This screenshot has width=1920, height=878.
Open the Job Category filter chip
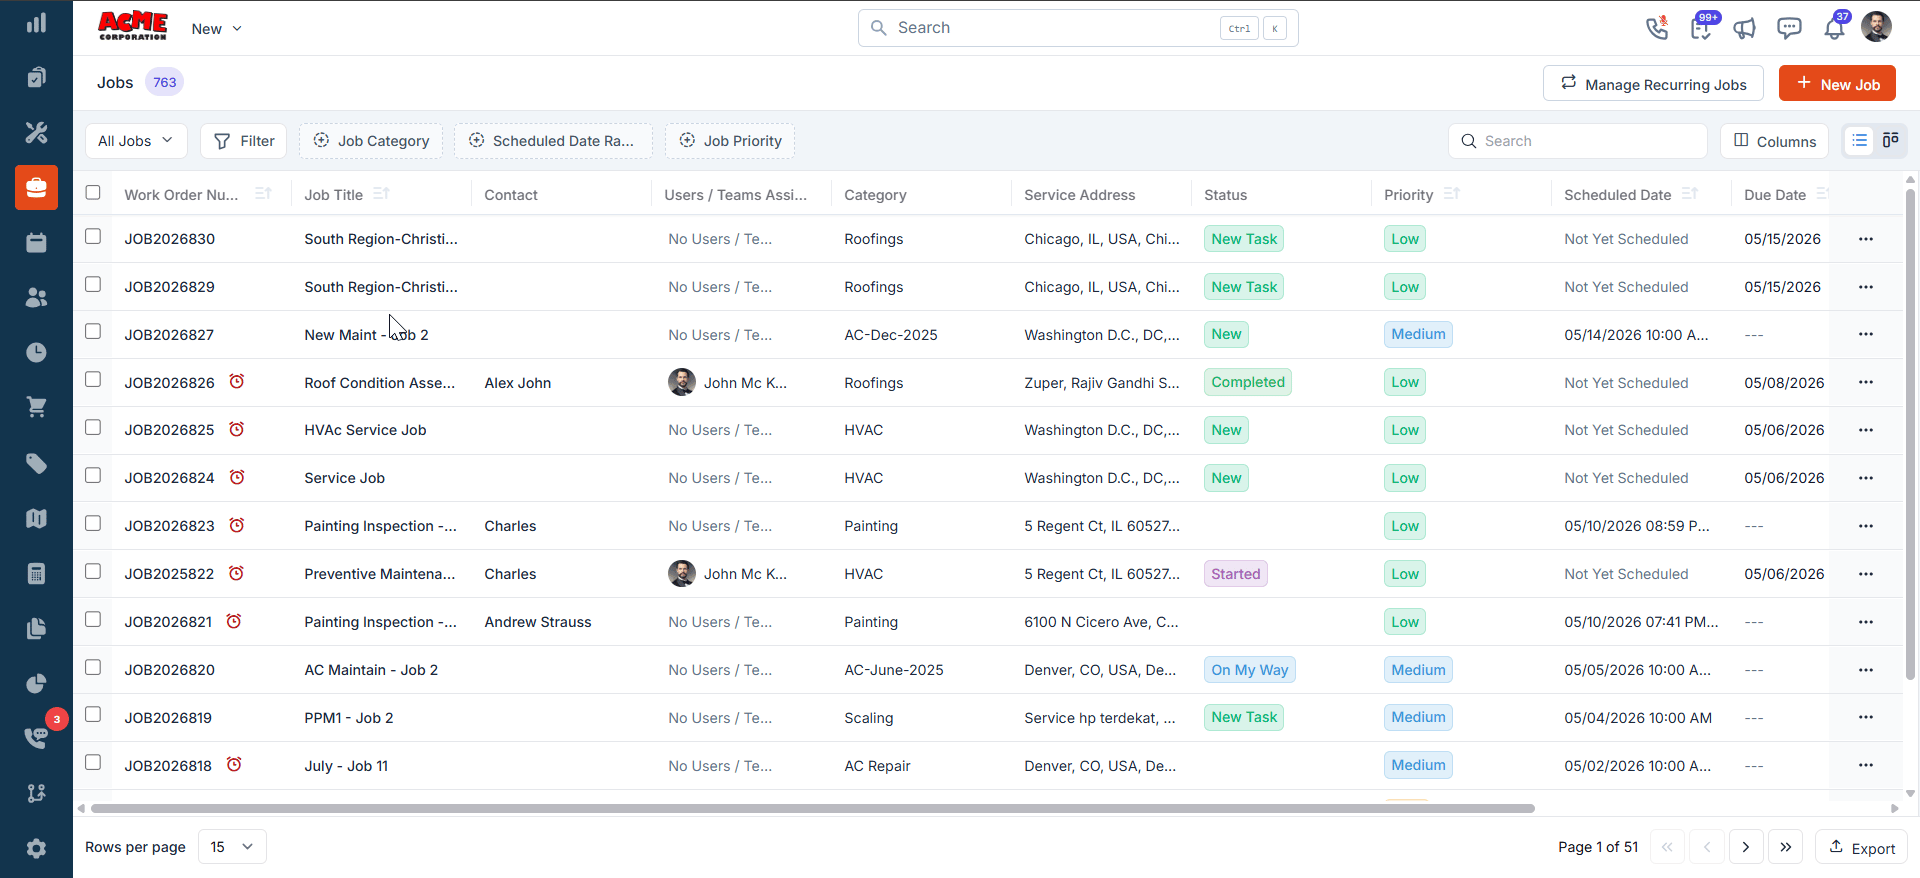[x=371, y=141]
